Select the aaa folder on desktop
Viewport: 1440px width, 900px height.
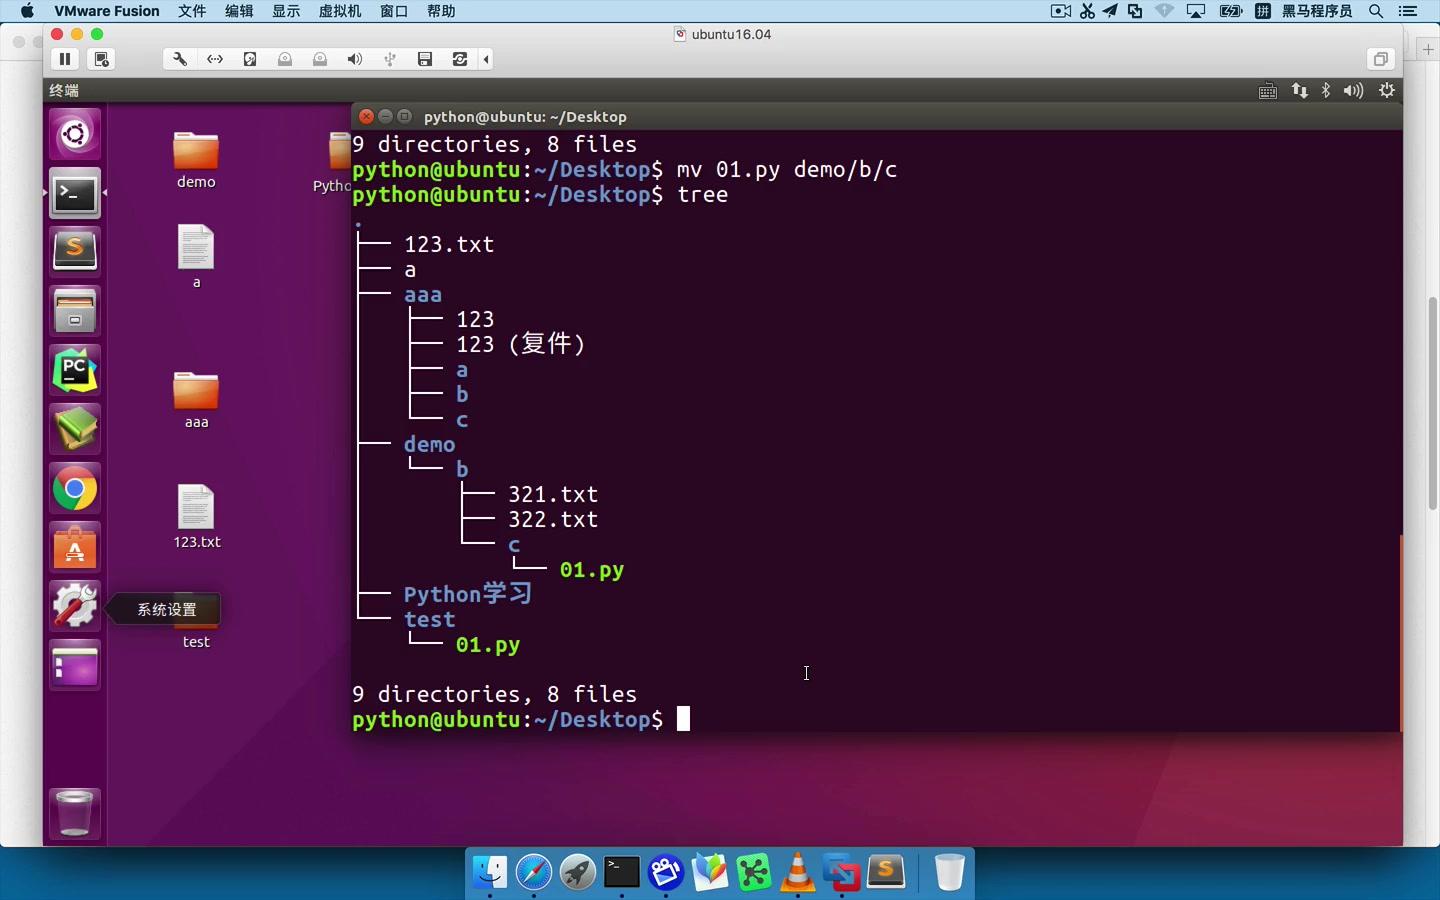[x=196, y=400]
